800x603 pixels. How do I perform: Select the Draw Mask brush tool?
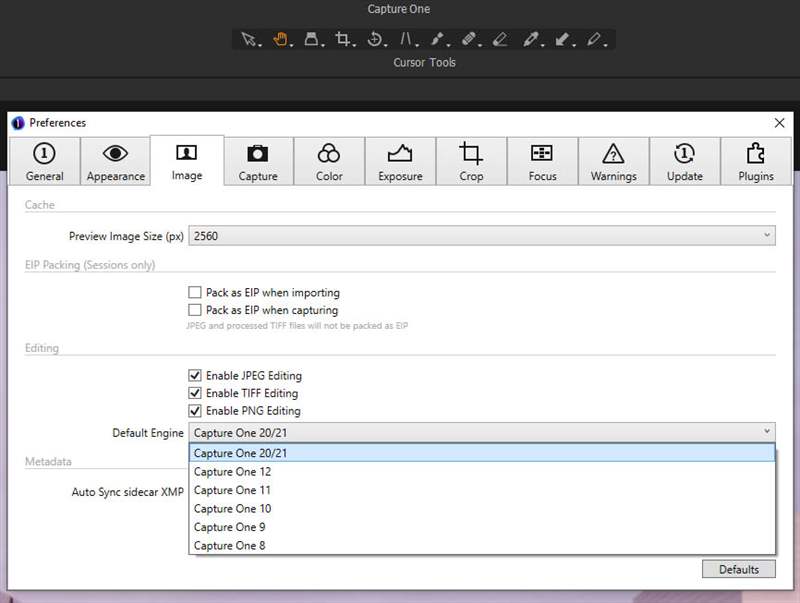(x=438, y=39)
